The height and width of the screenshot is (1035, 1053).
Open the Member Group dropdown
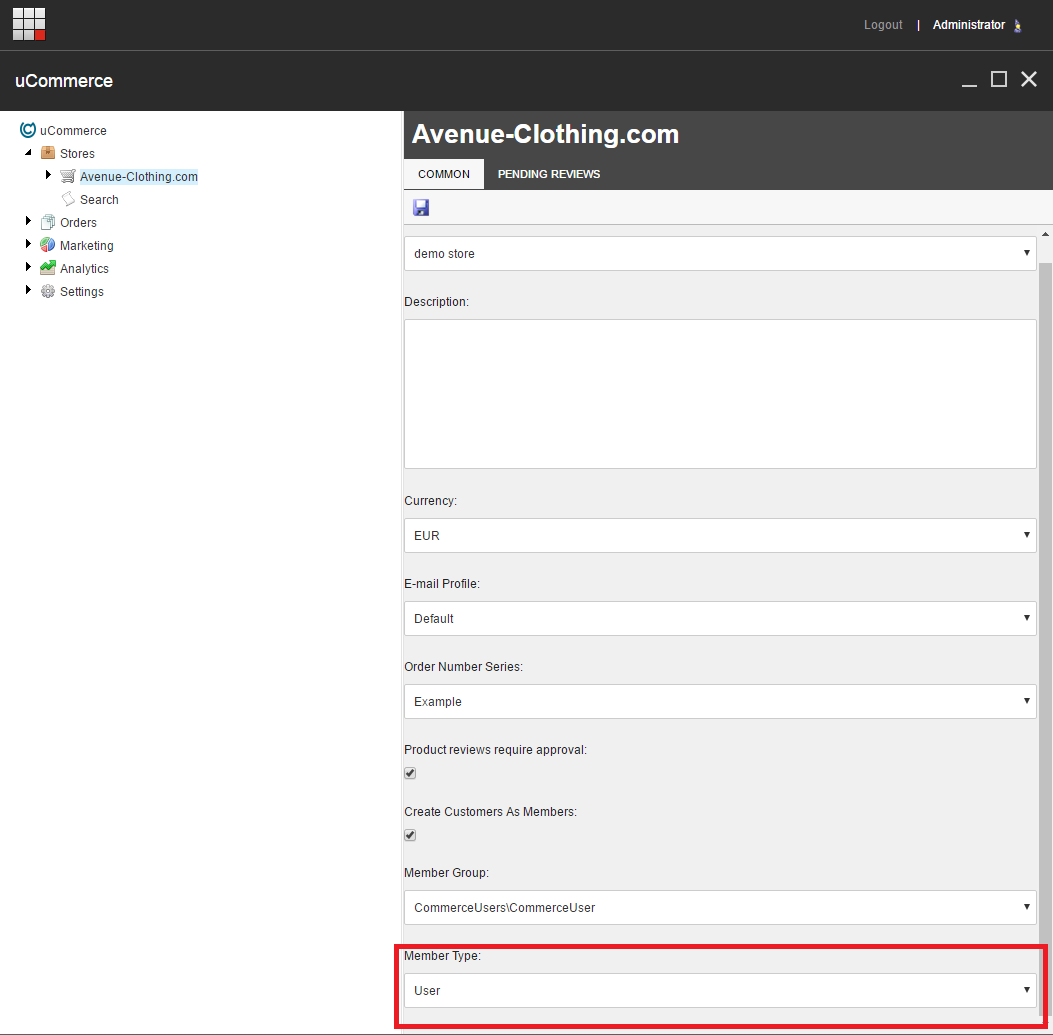coord(720,907)
